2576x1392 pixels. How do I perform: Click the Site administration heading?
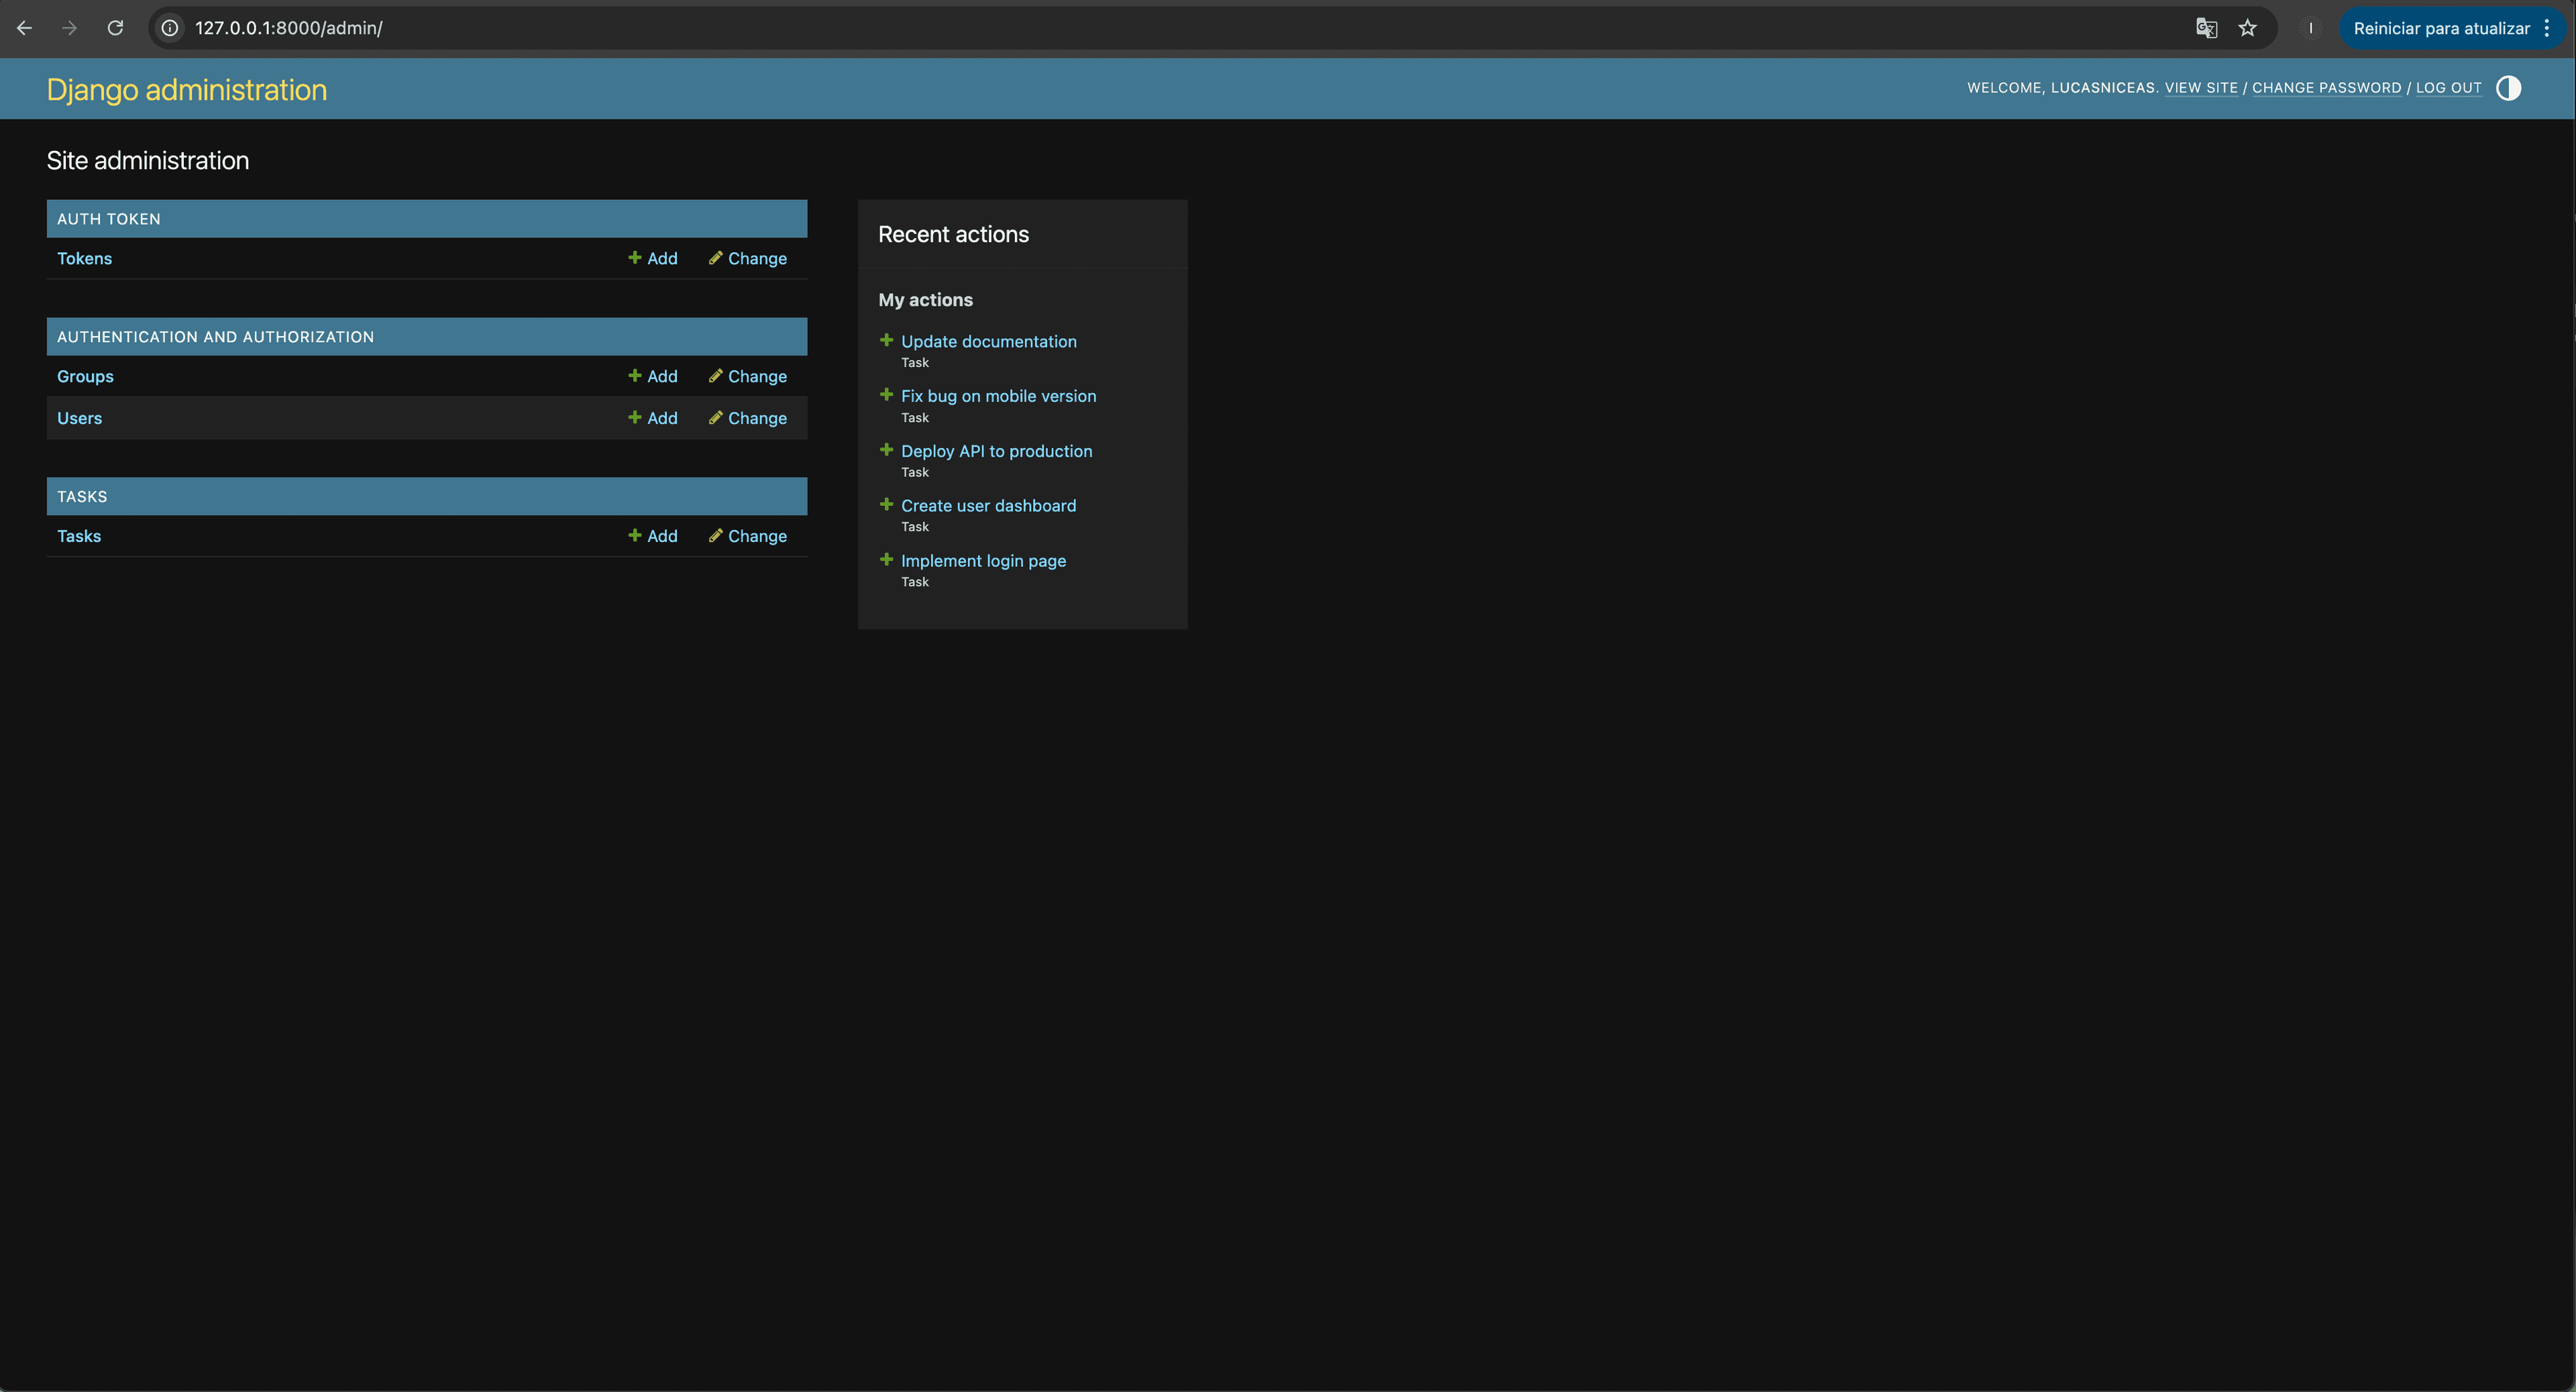148,161
